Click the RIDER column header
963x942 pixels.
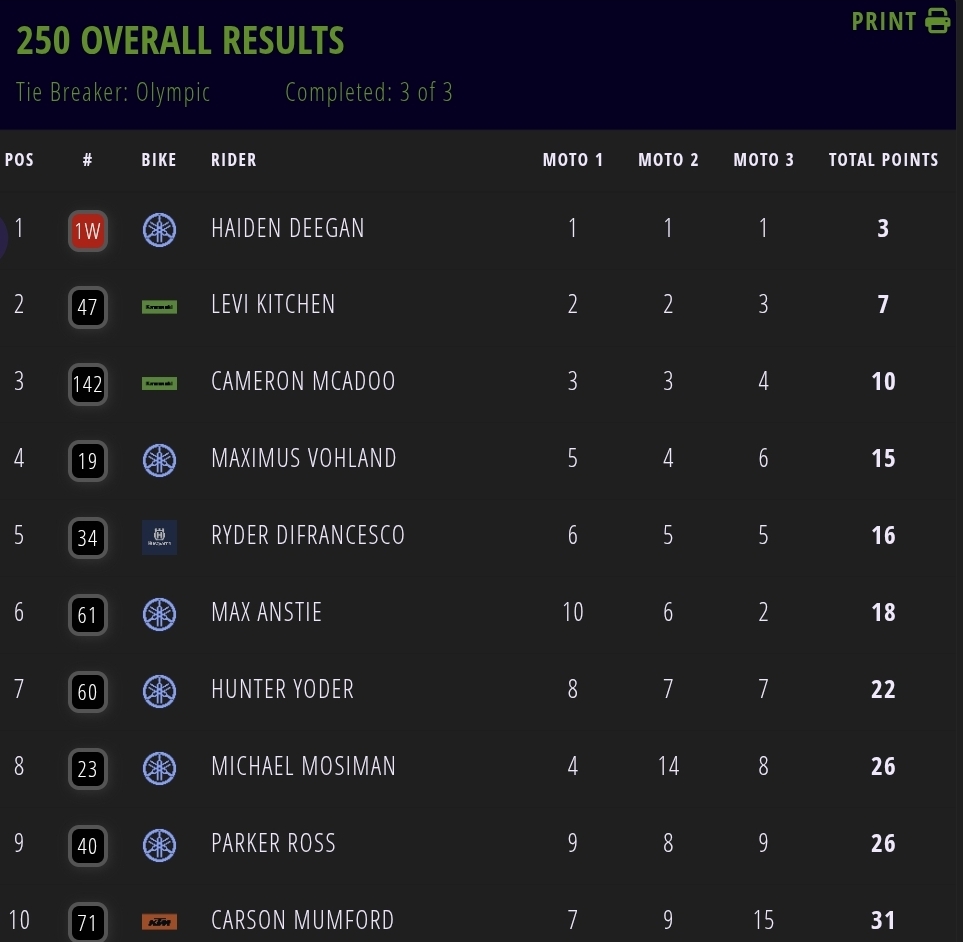pos(234,160)
